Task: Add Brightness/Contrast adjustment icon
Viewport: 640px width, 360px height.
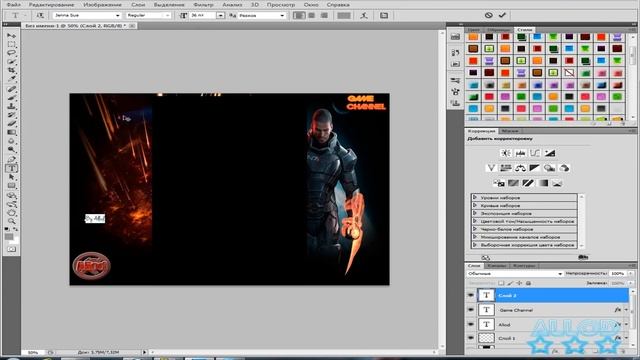Action: coord(505,153)
